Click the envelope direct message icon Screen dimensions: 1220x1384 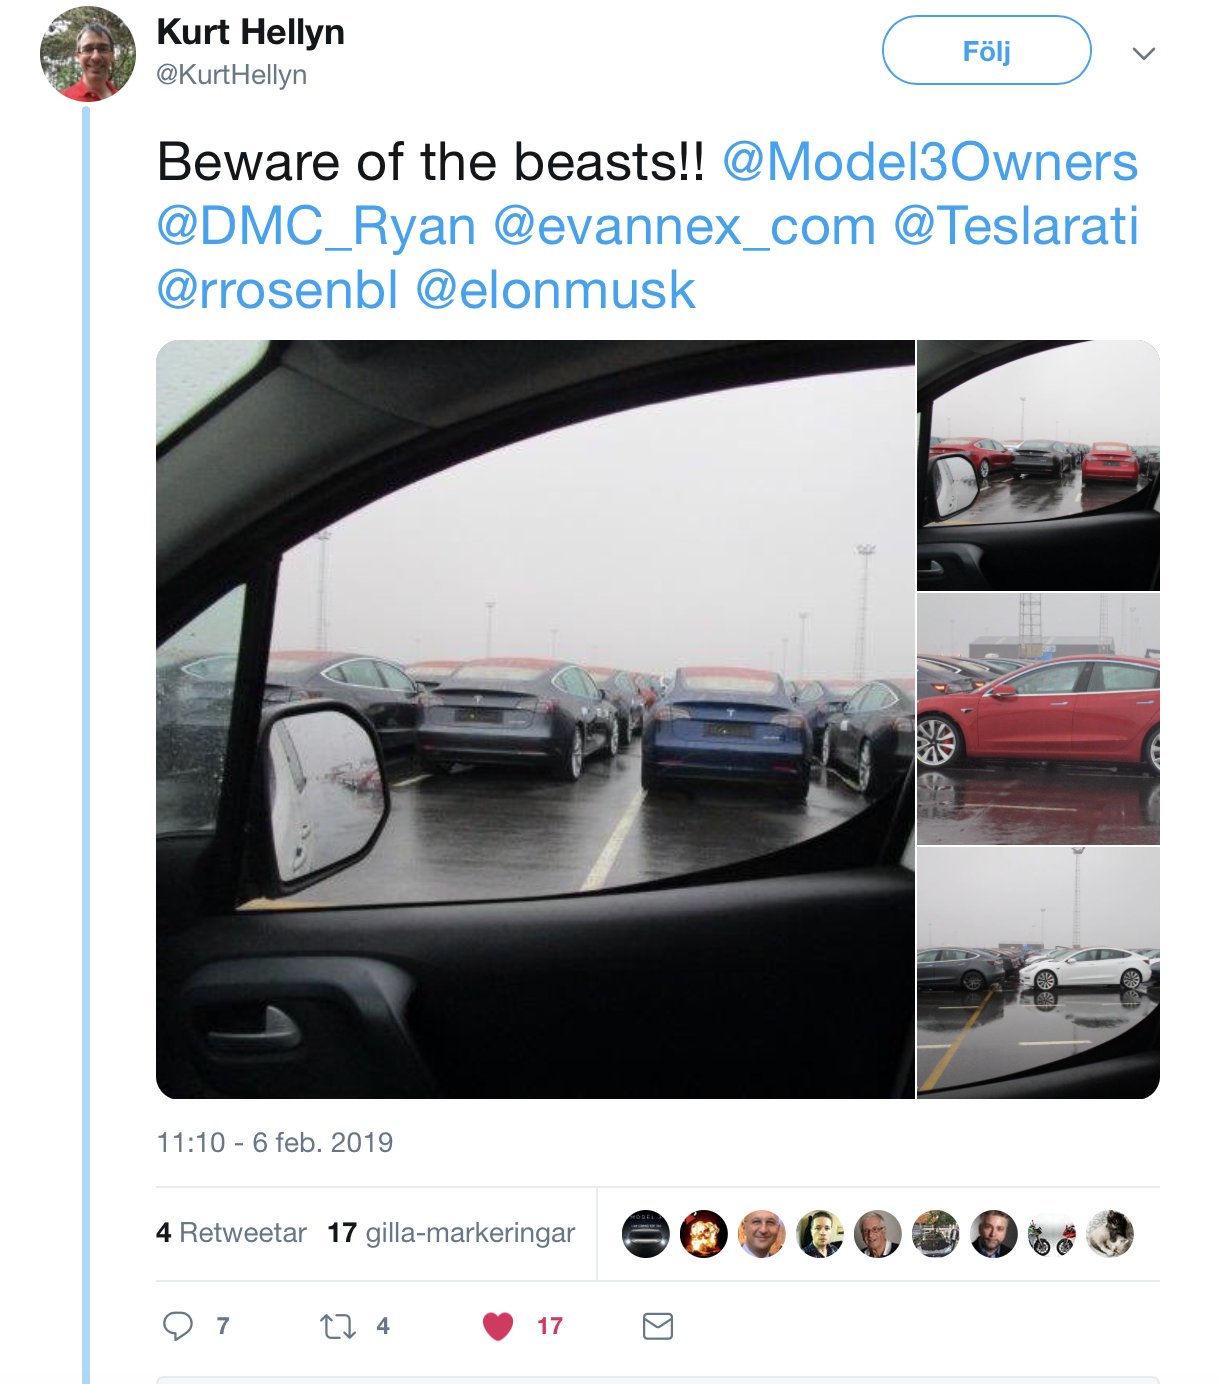[657, 1326]
